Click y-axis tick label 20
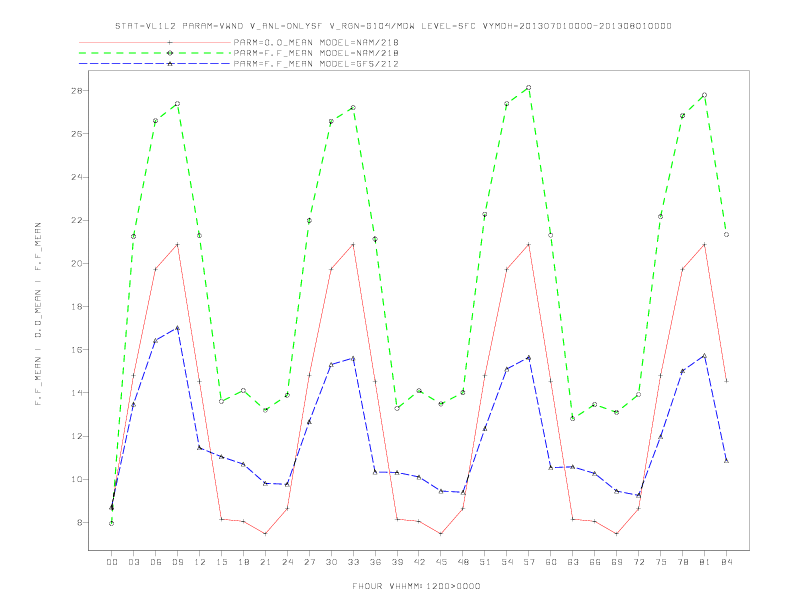 point(78,264)
